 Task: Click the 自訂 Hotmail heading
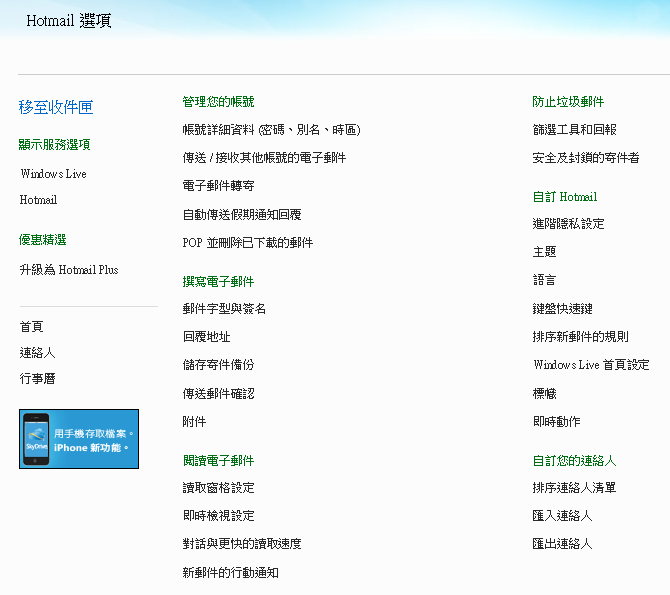pyautogui.click(x=565, y=197)
